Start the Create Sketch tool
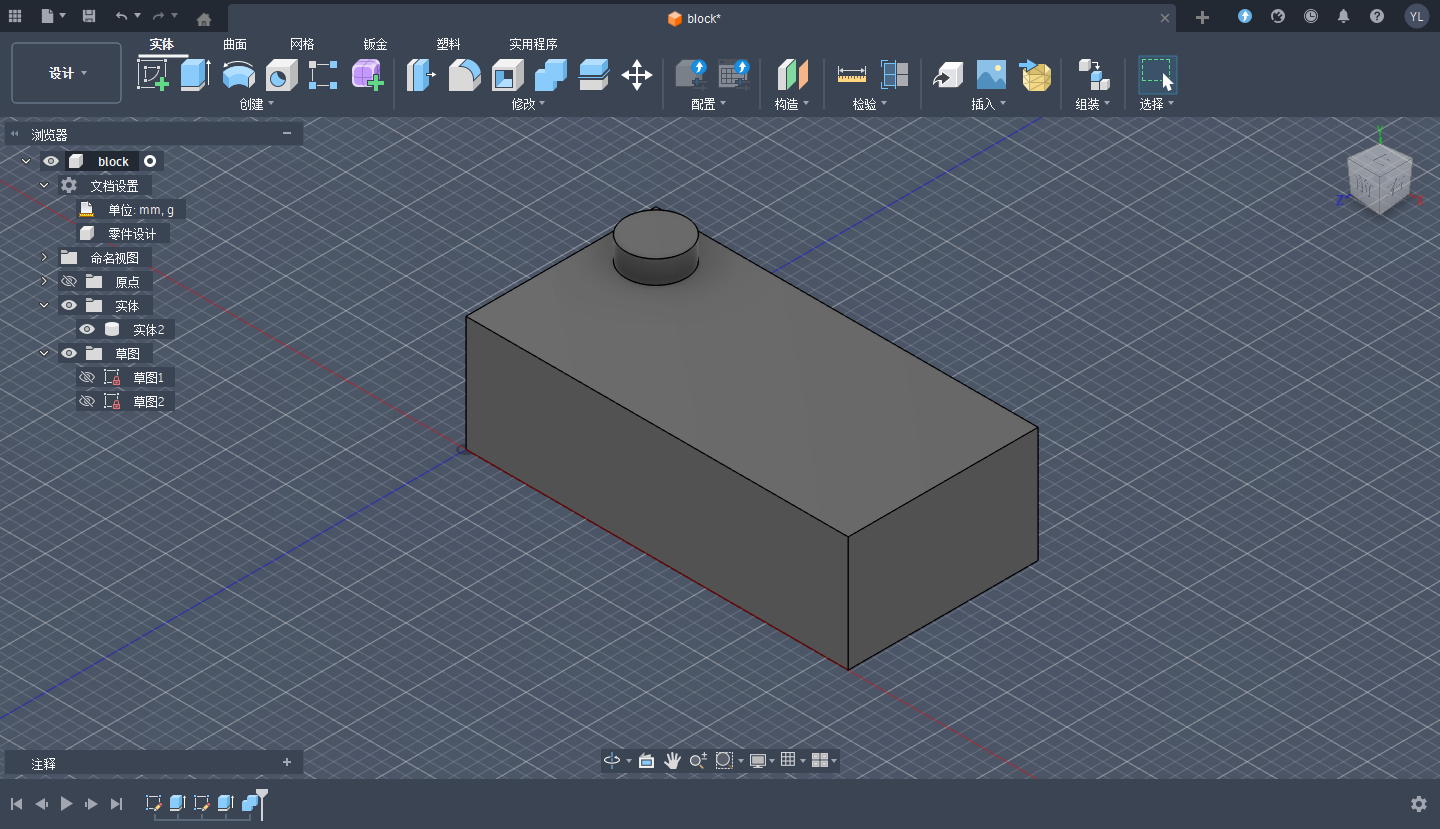Screen dimensions: 1440x829 point(153,75)
